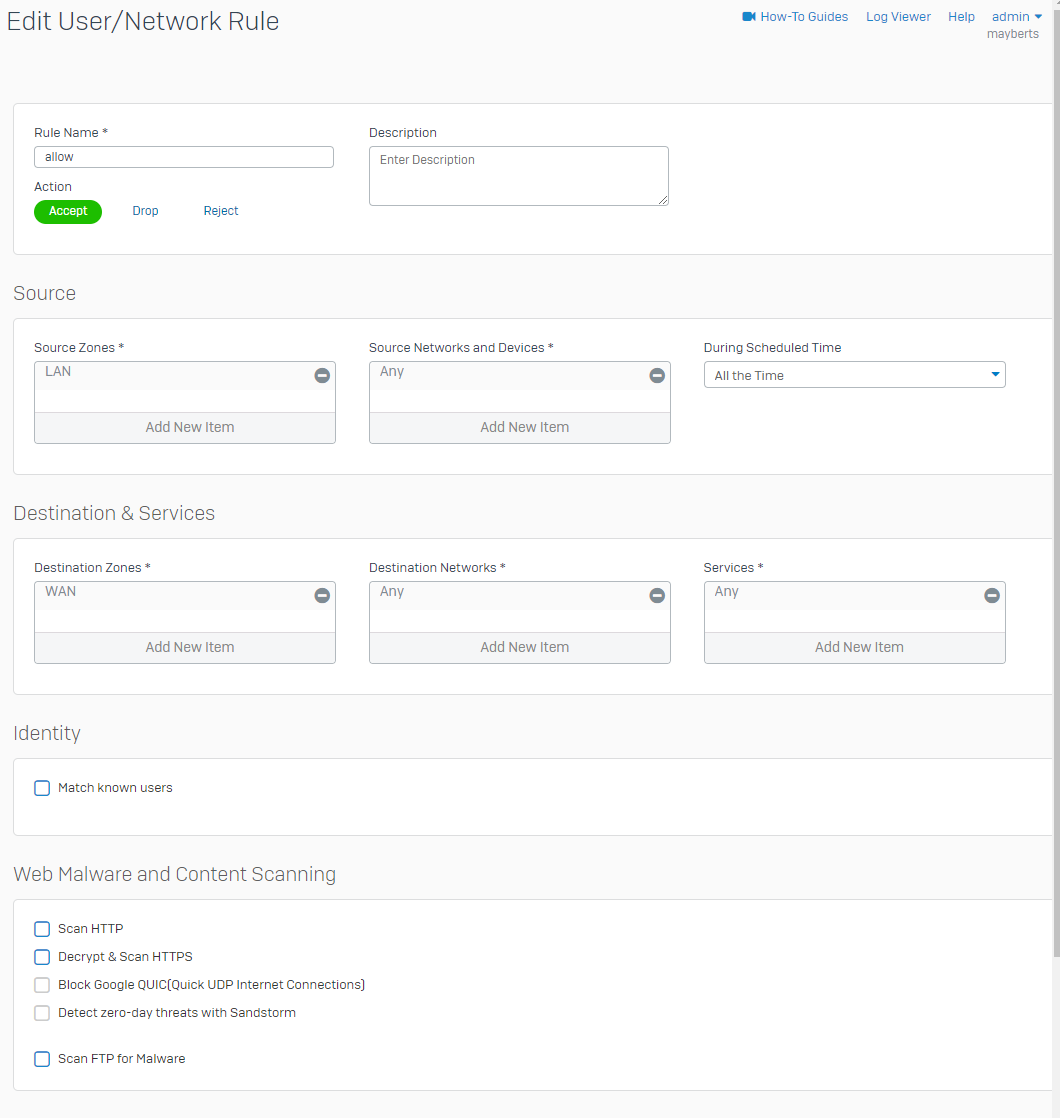Check Scan FTP for Malware
The image size is (1060, 1118).
click(42, 1059)
